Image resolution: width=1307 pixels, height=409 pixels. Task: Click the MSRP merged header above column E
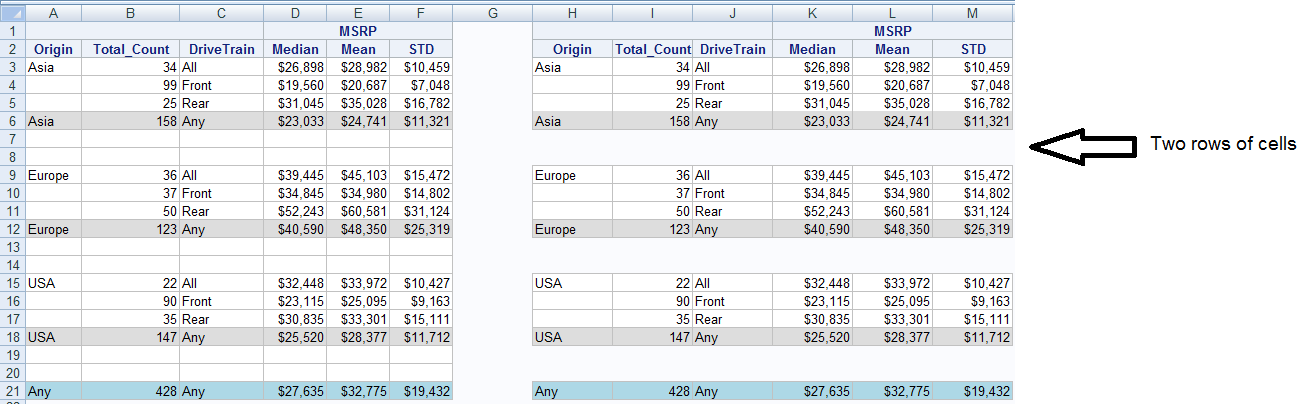(358, 31)
